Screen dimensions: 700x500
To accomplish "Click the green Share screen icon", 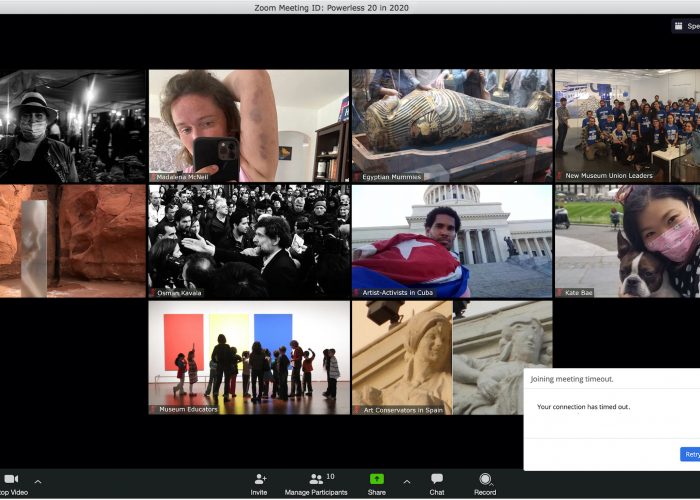I will tap(377, 479).
